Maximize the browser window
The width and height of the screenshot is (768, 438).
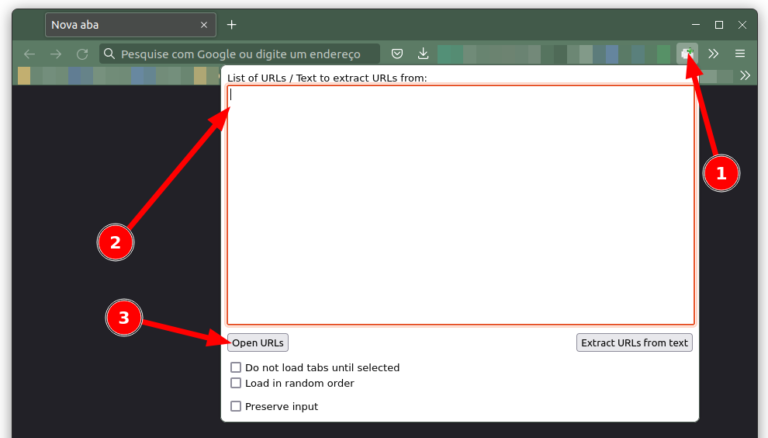(718, 24)
